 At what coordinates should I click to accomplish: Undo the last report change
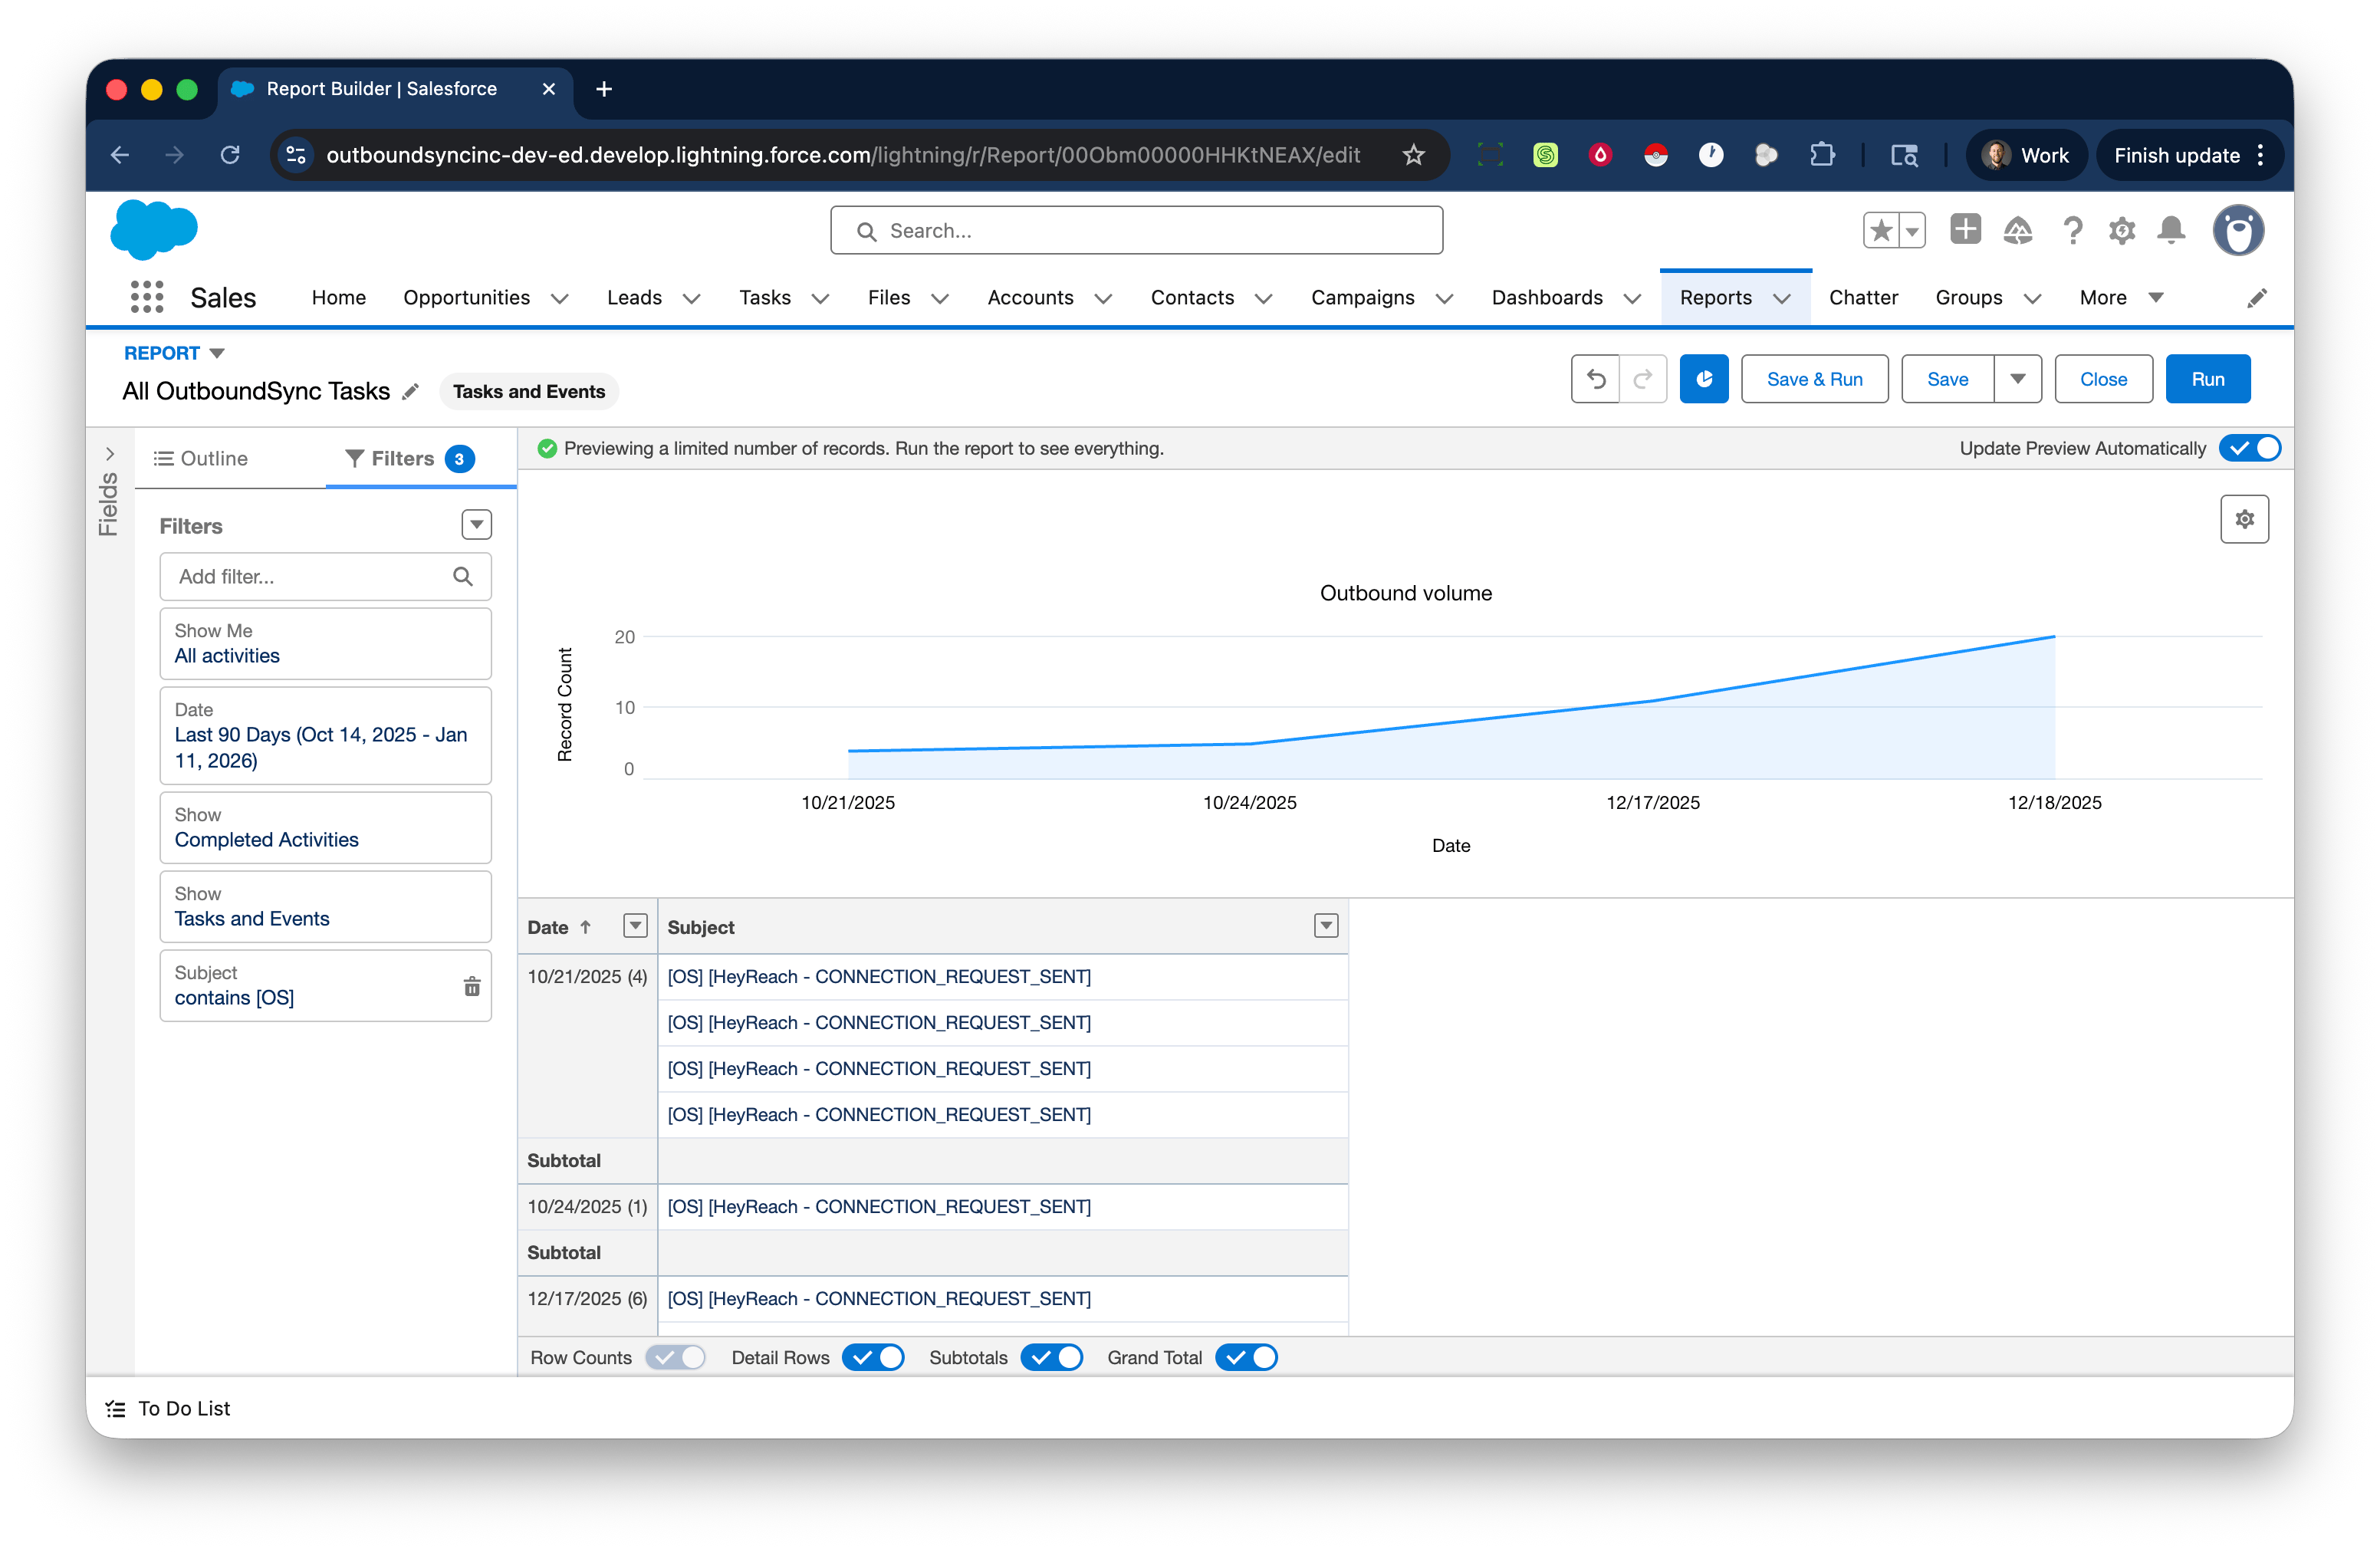pos(1596,379)
